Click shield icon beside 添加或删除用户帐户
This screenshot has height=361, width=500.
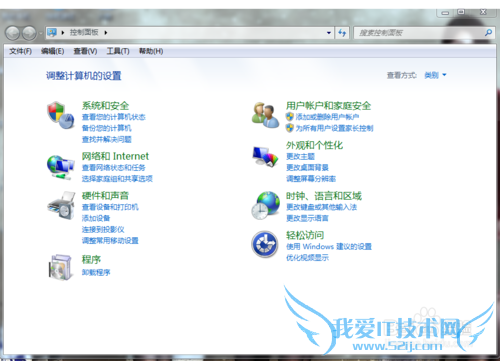pyautogui.click(x=290, y=117)
